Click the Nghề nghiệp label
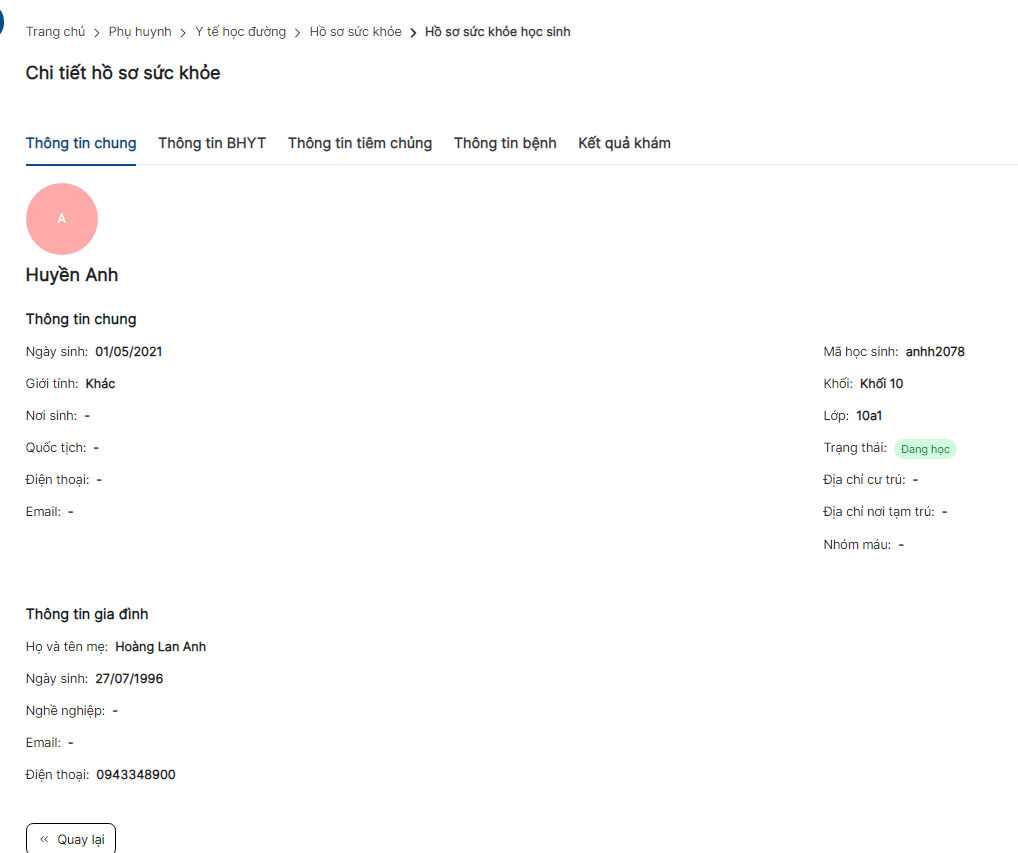This screenshot has height=853, width=1018. [65, 711]
